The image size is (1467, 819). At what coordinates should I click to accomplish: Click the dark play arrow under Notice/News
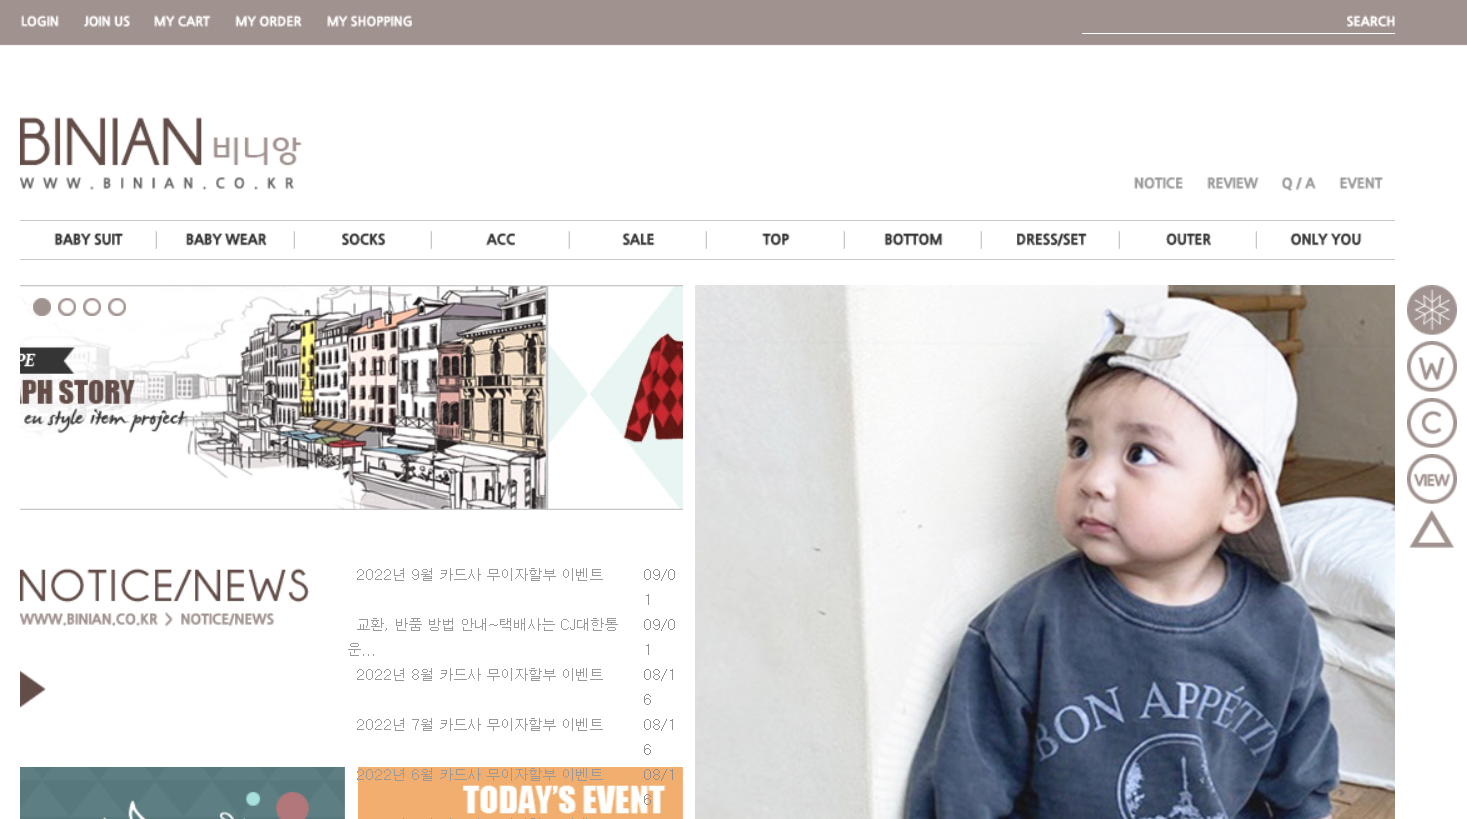pyautogui.click(x=32, y=689)
